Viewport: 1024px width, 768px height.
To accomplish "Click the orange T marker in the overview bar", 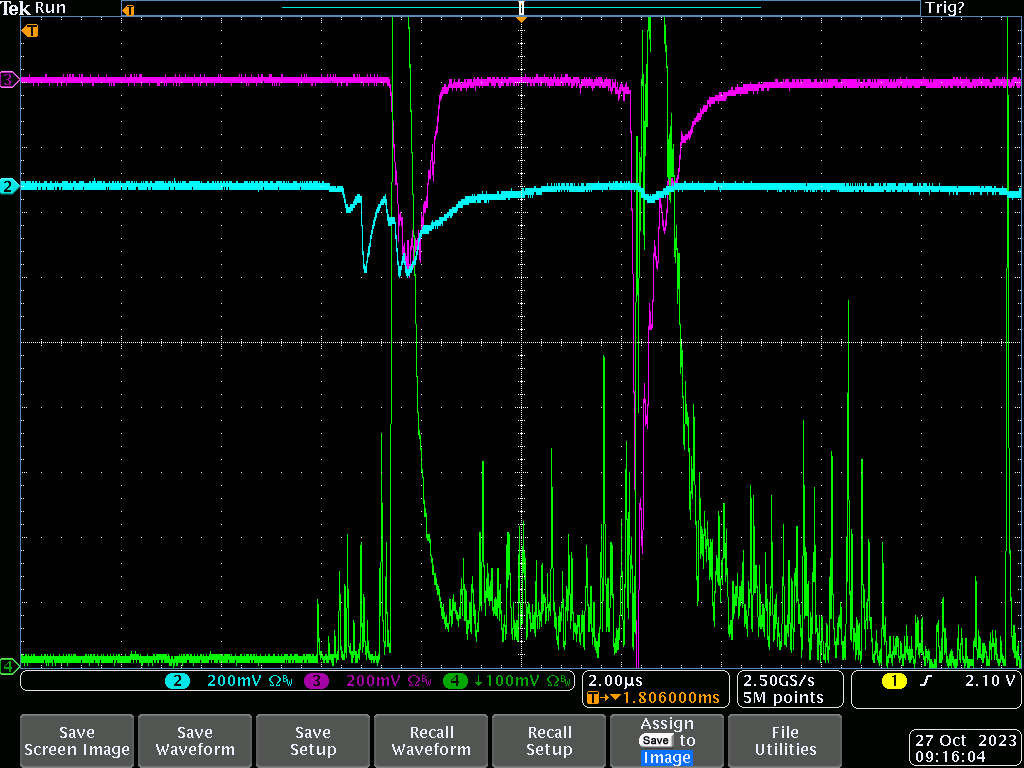I will pyautogui.click(x=128, y=9).
